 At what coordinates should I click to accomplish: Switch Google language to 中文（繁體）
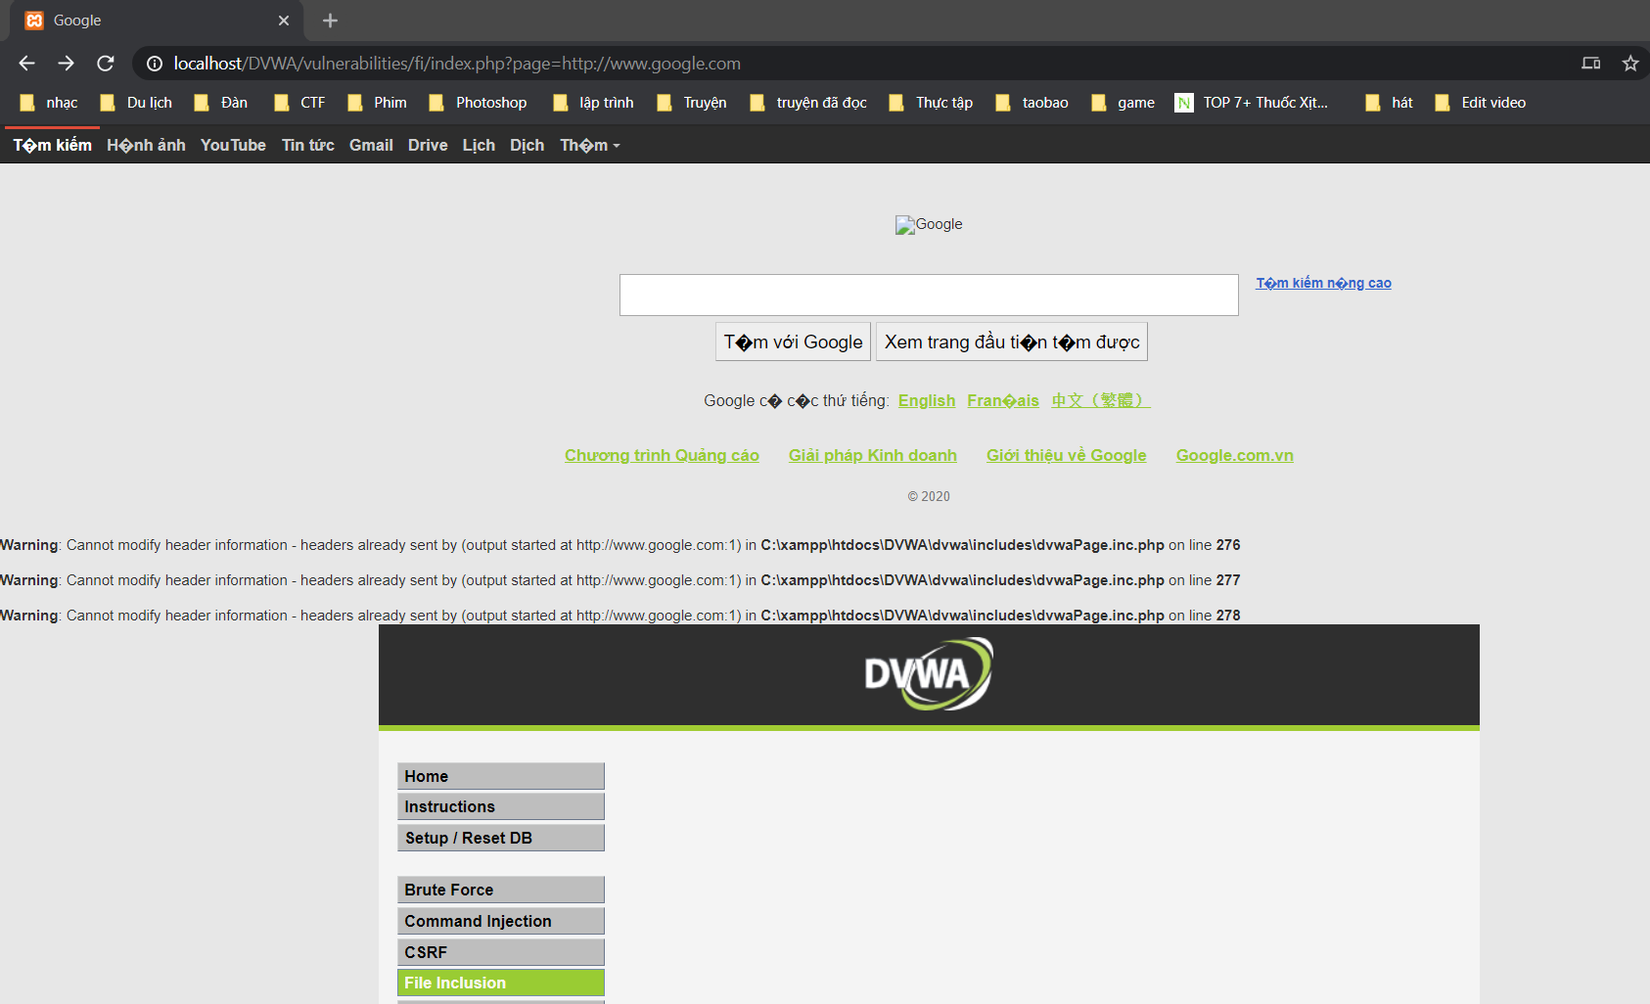tap(1101, 400)
